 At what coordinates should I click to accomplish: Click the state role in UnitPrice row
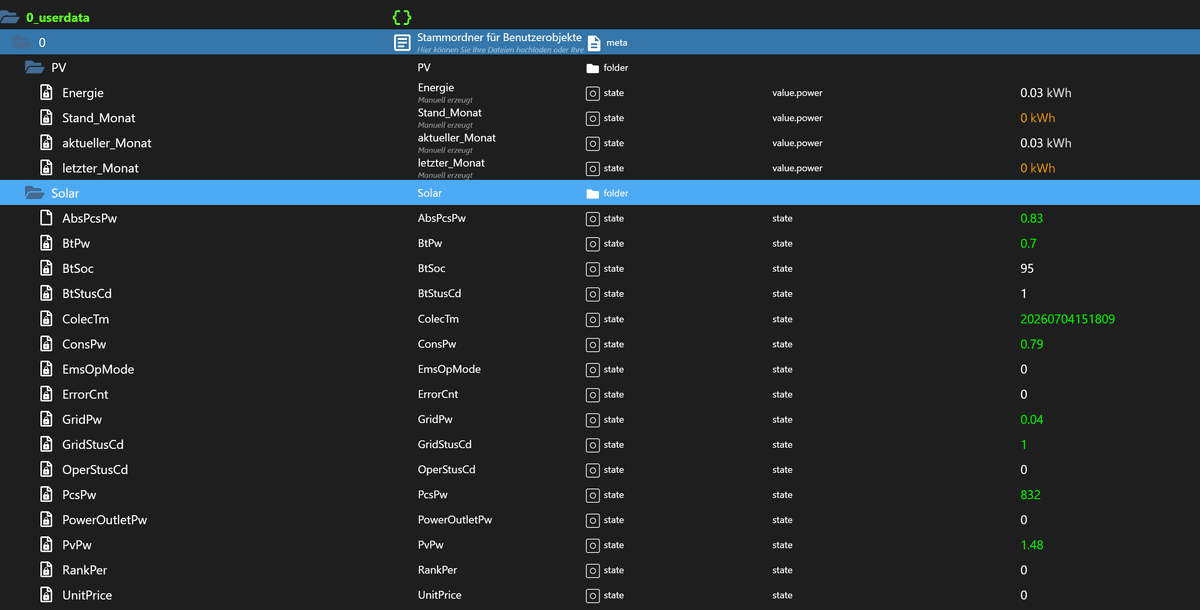tap(782, 595)
